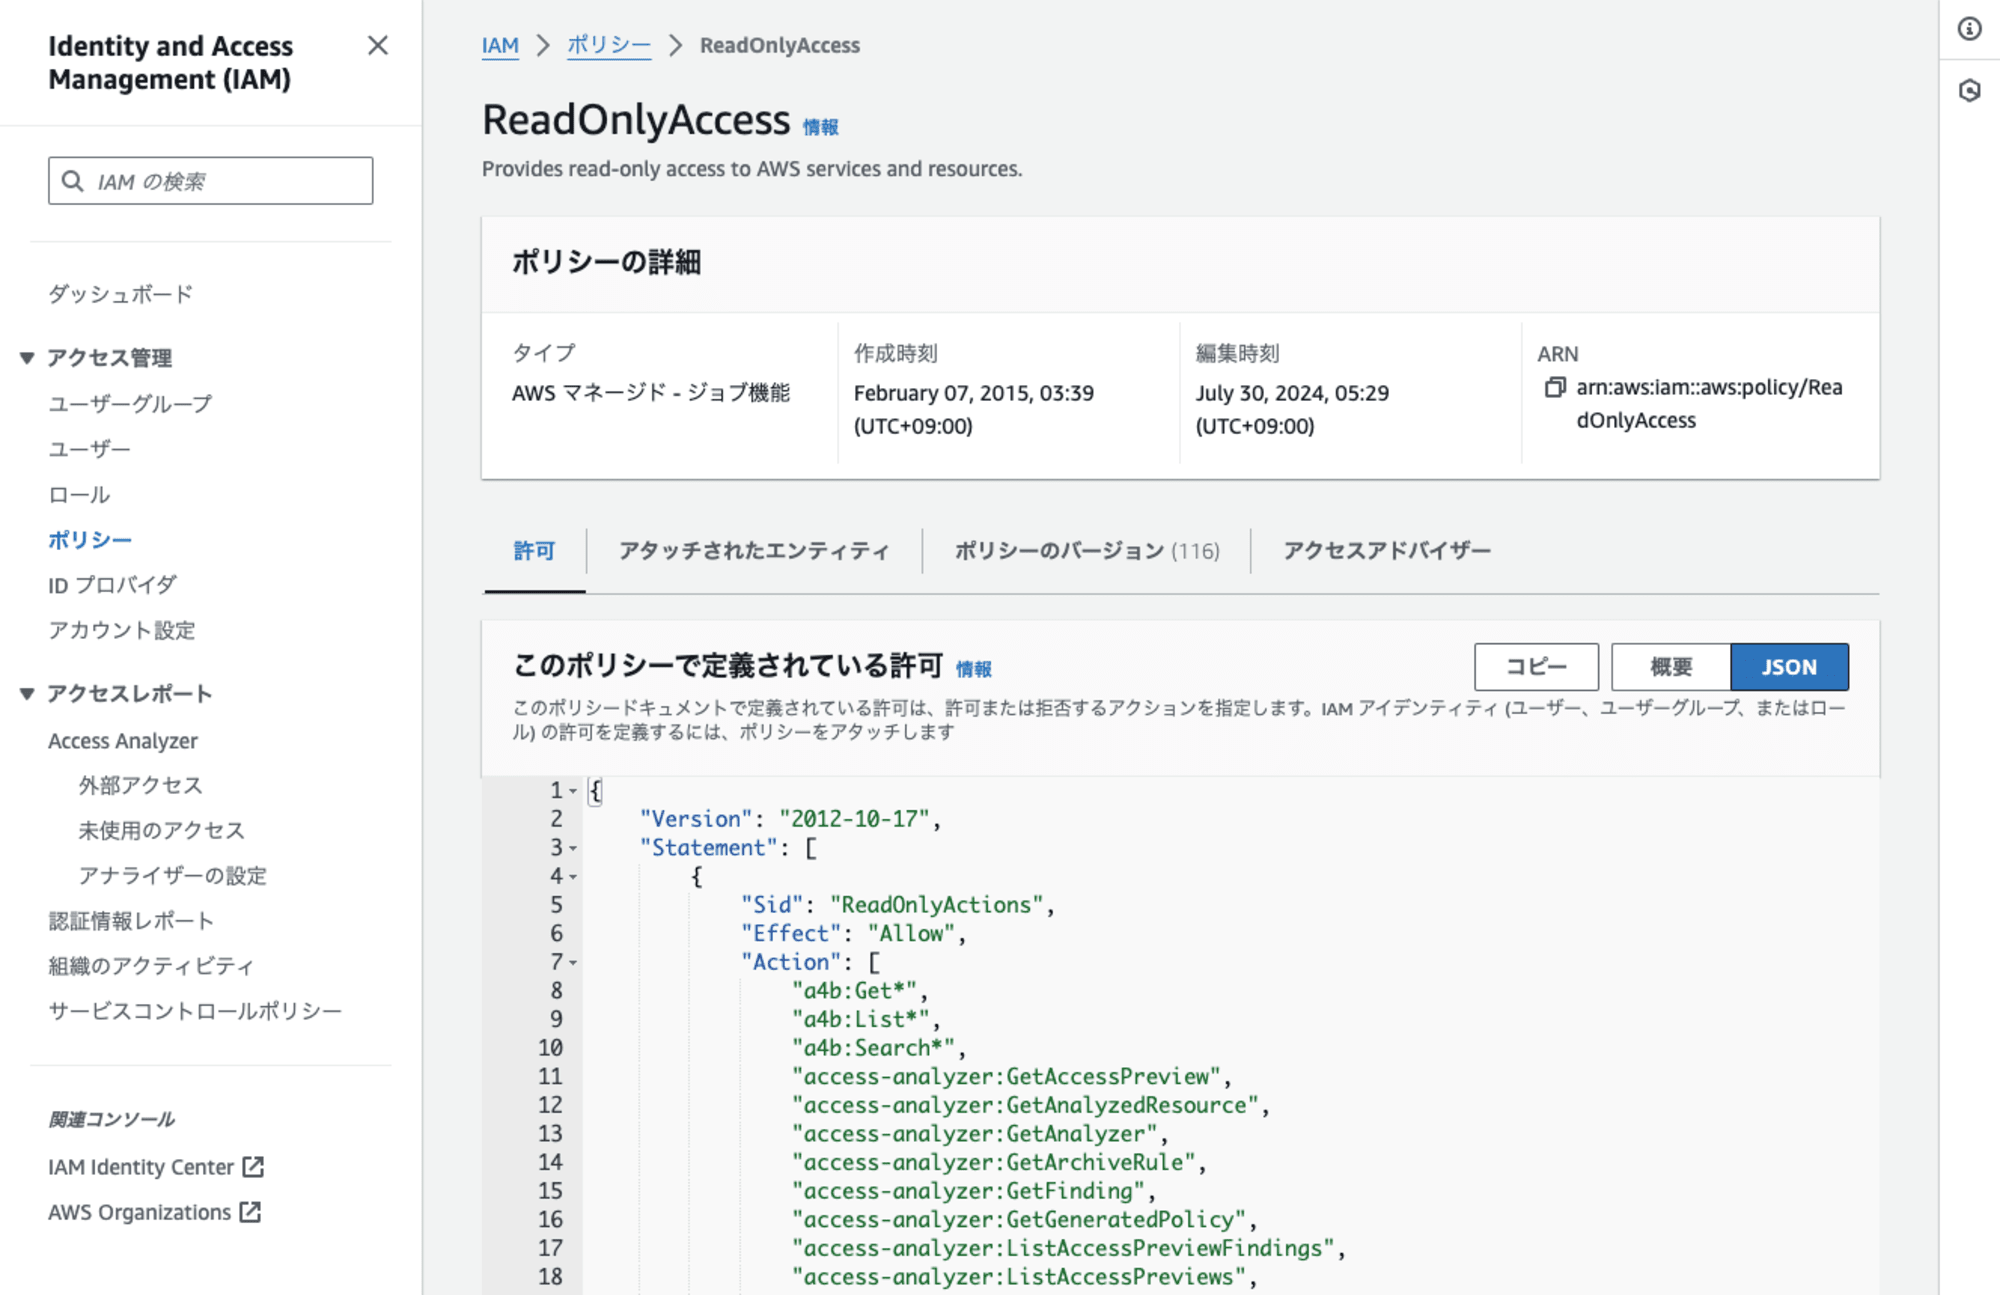Go to ダッシュボード
The height and width of the screenshot is (1295, 2000).
120,294
